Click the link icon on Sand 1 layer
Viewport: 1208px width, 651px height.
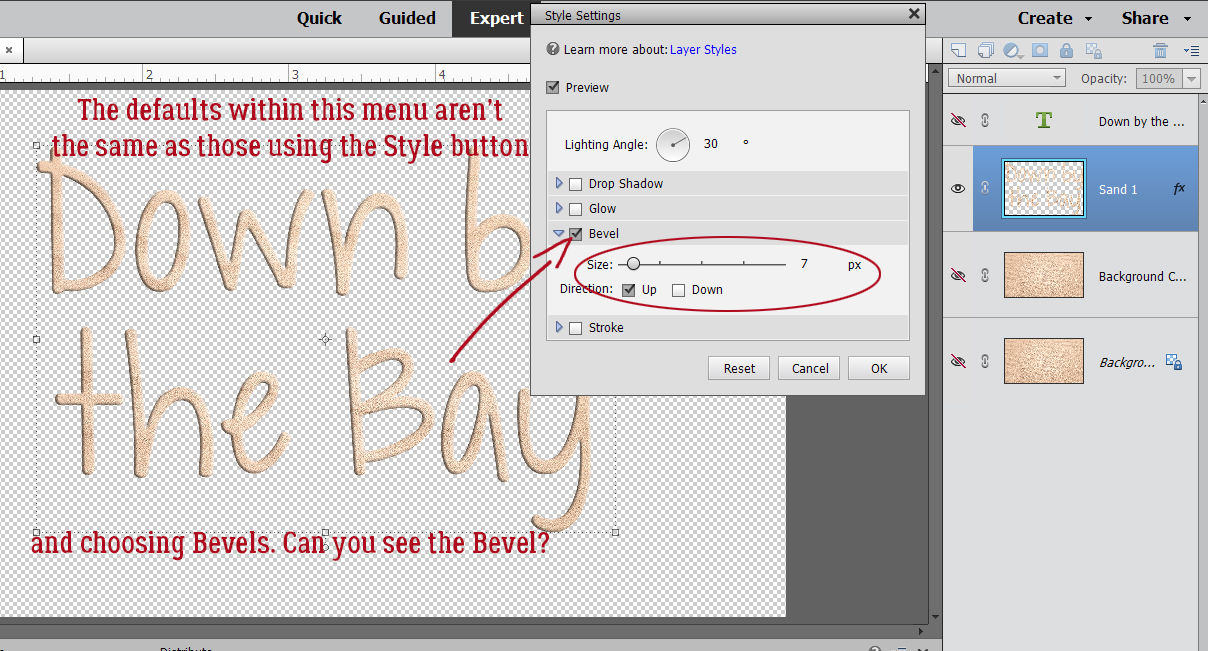tap(985, 188)
